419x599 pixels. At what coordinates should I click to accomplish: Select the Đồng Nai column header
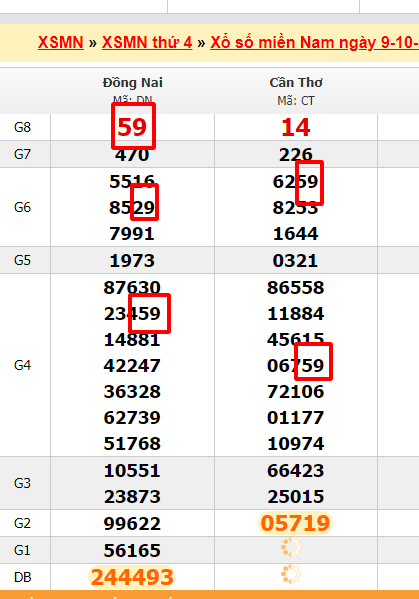(x=133, y=83)
